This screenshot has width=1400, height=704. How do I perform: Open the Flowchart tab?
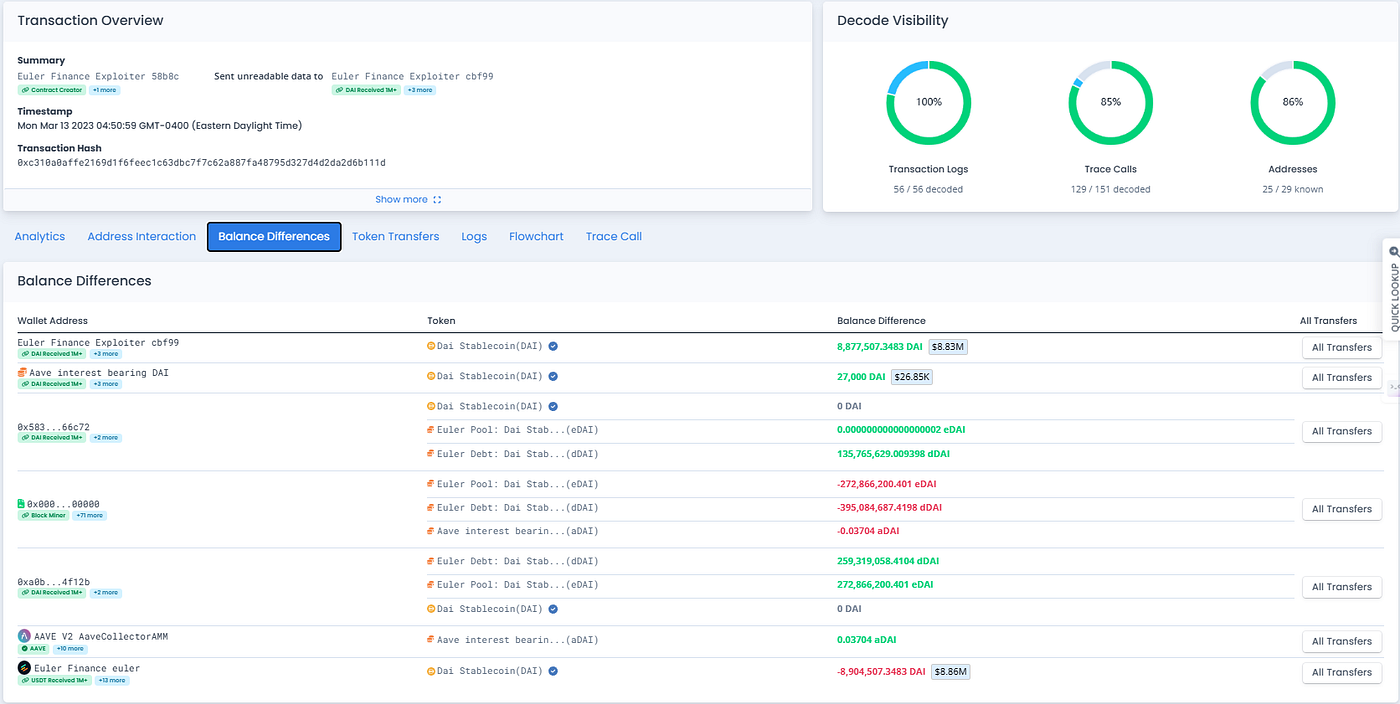pos(536,237)
